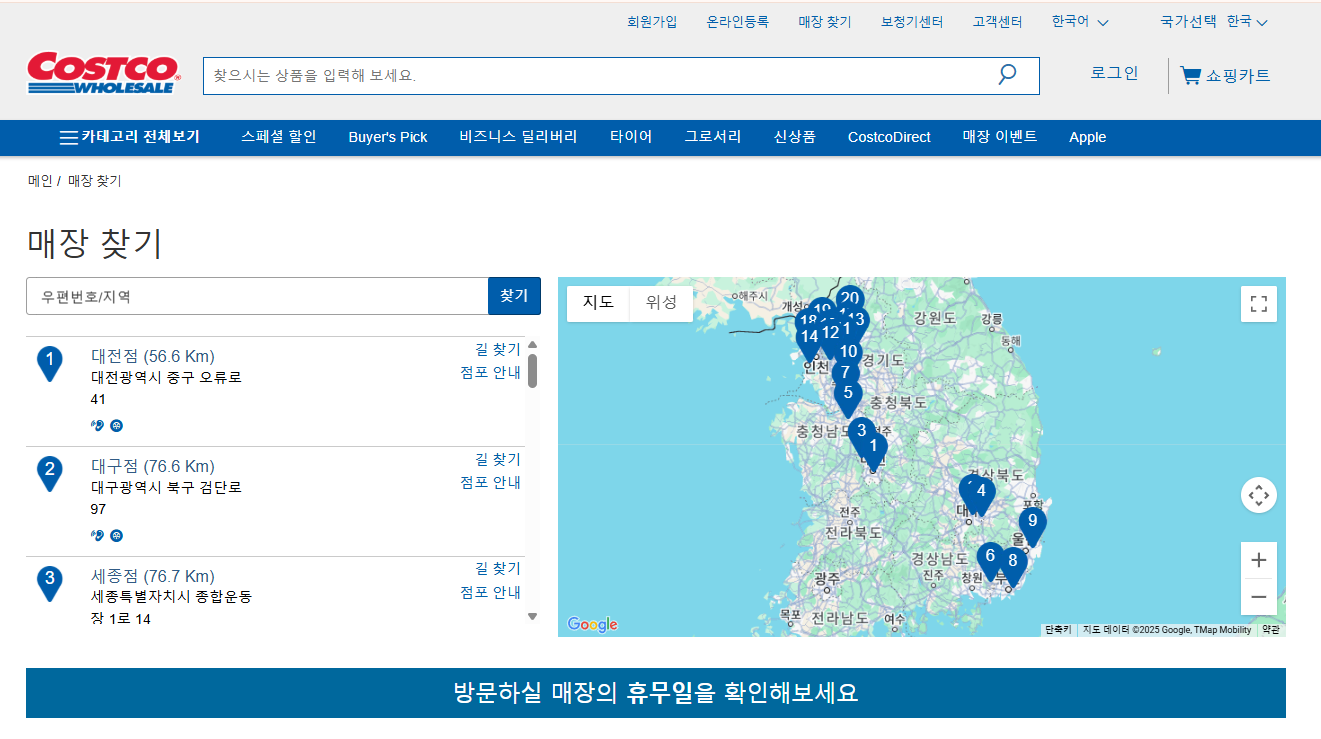Open the CostcoDirect menu
Image resolution: width=1321 pixels, height=739 pixels.
pos(889,137)
